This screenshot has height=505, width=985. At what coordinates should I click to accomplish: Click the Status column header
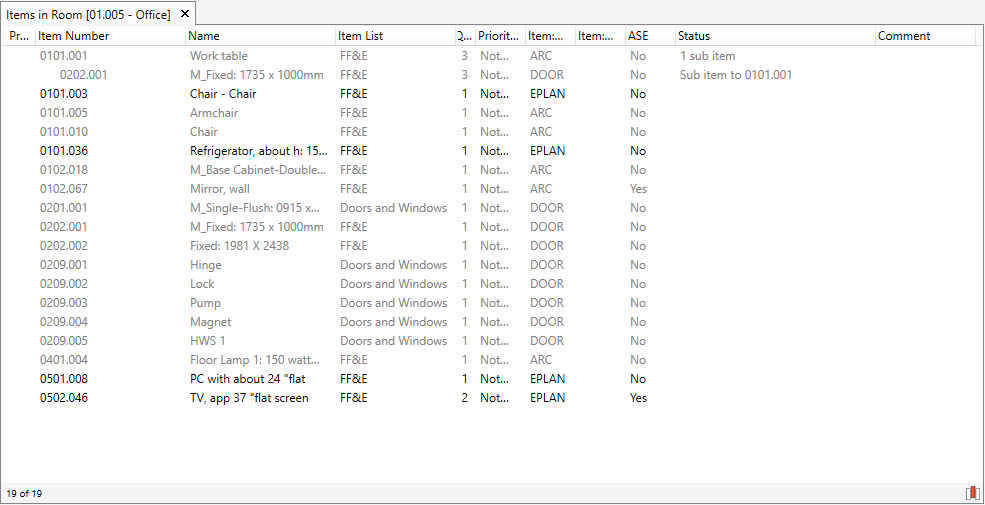tap(775, 36)
